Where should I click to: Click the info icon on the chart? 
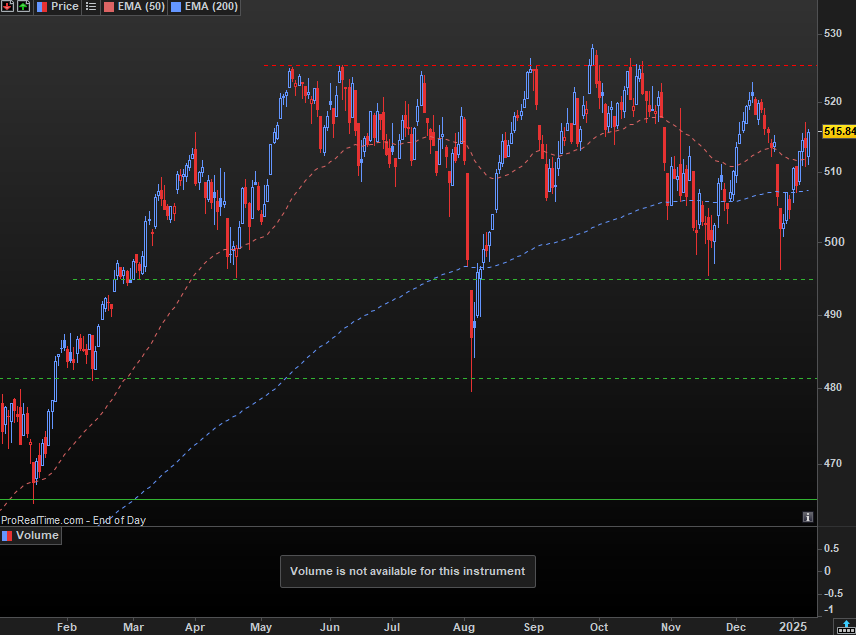(808, 517)
